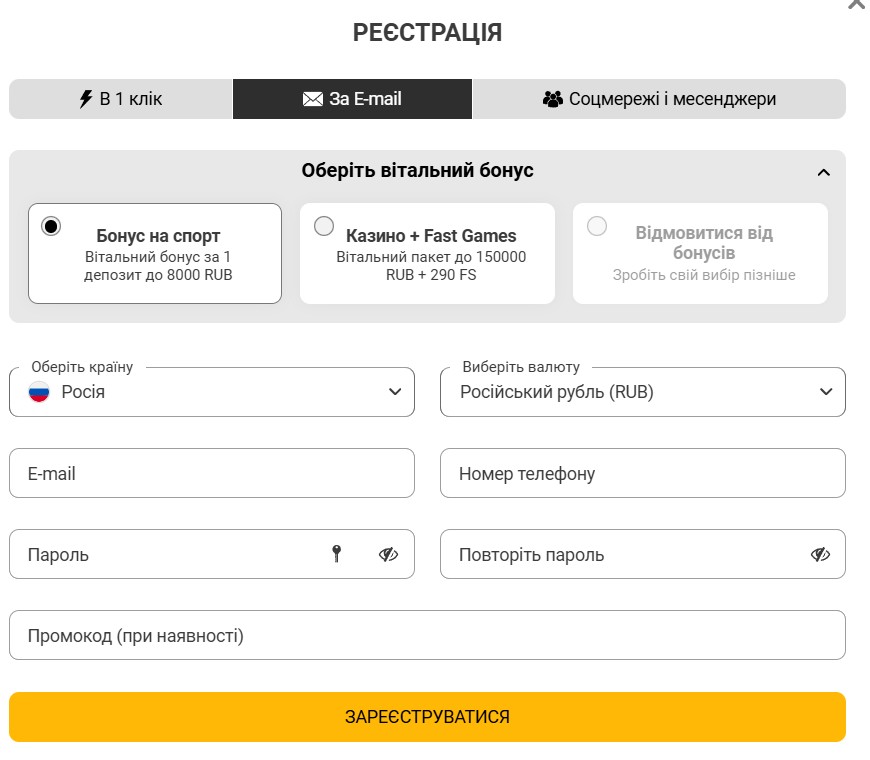Click the envelope icon in E-mail tab

(x=313, y=99)
